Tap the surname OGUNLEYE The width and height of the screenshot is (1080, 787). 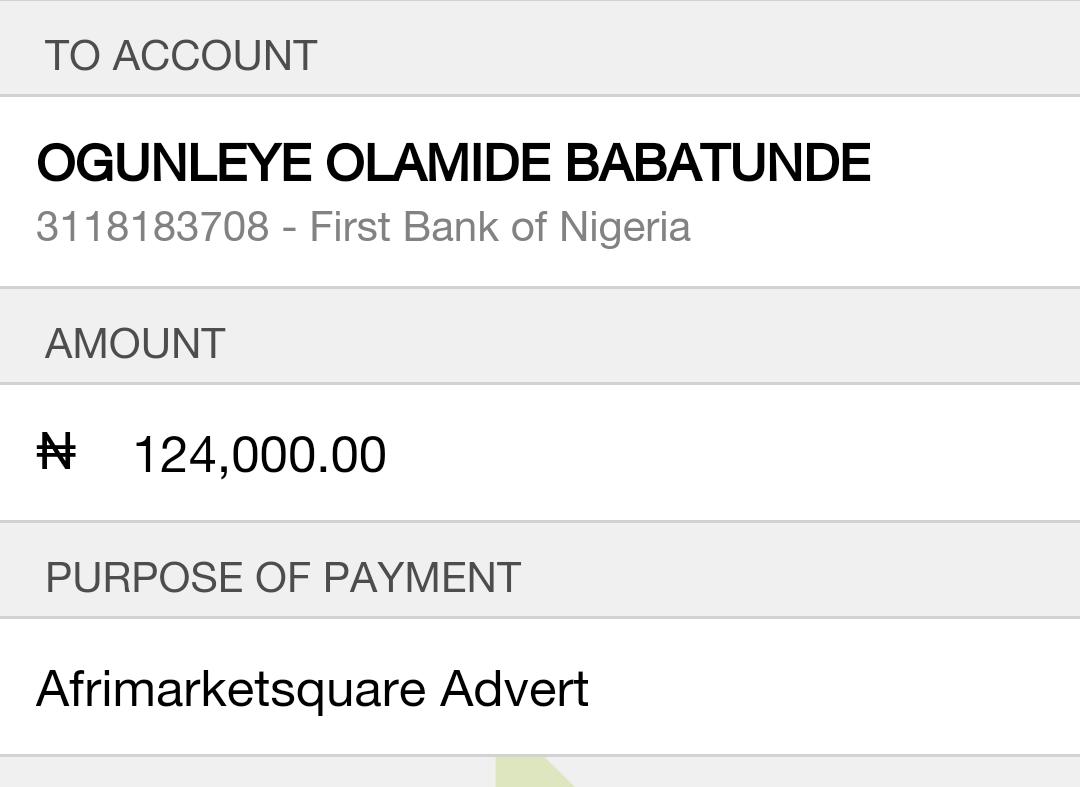point(174,163)
